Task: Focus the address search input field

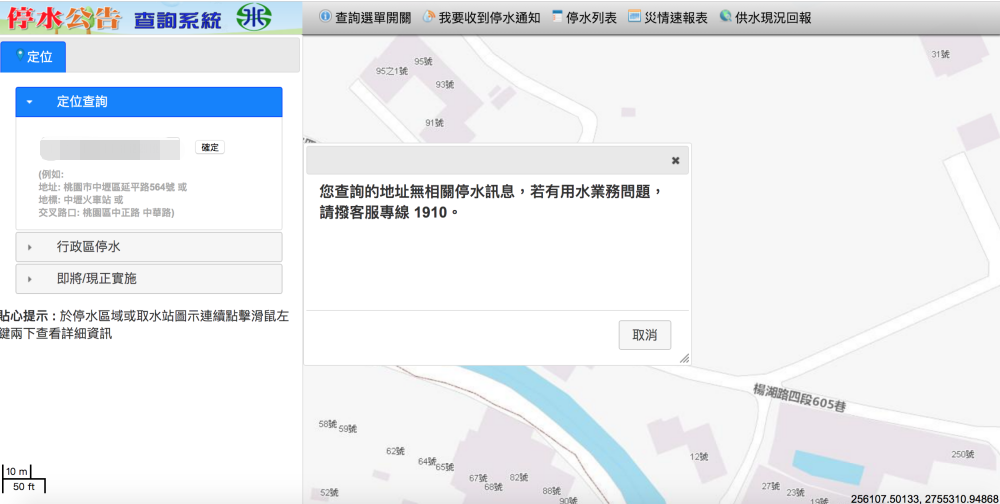Action: [x=110, y=148]
